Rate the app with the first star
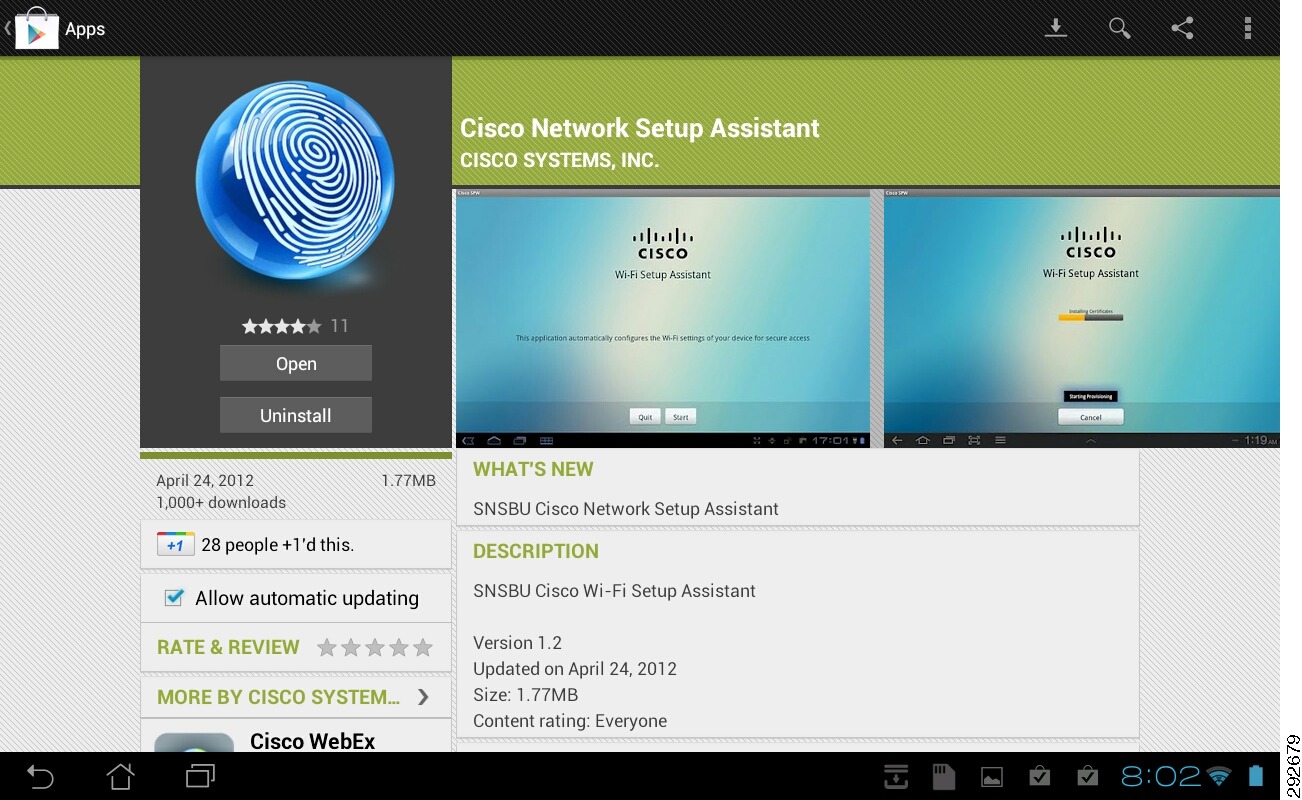This screenshot has width=1302, height=800. point(327,648)
